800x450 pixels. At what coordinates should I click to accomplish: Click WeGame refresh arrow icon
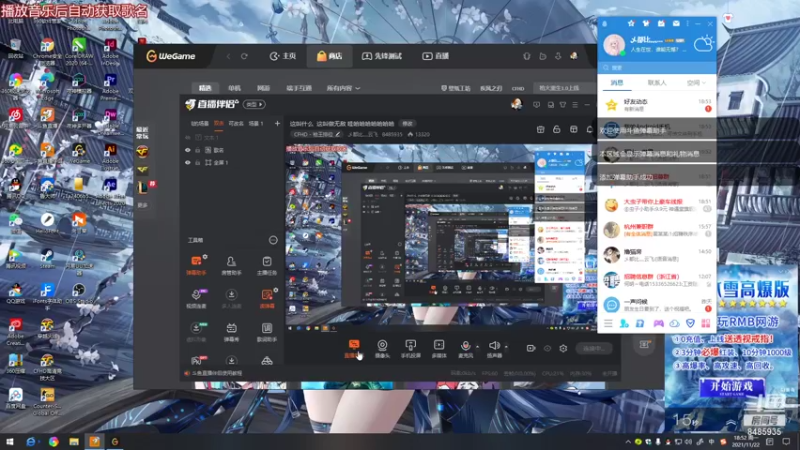[x=244, y=56]
